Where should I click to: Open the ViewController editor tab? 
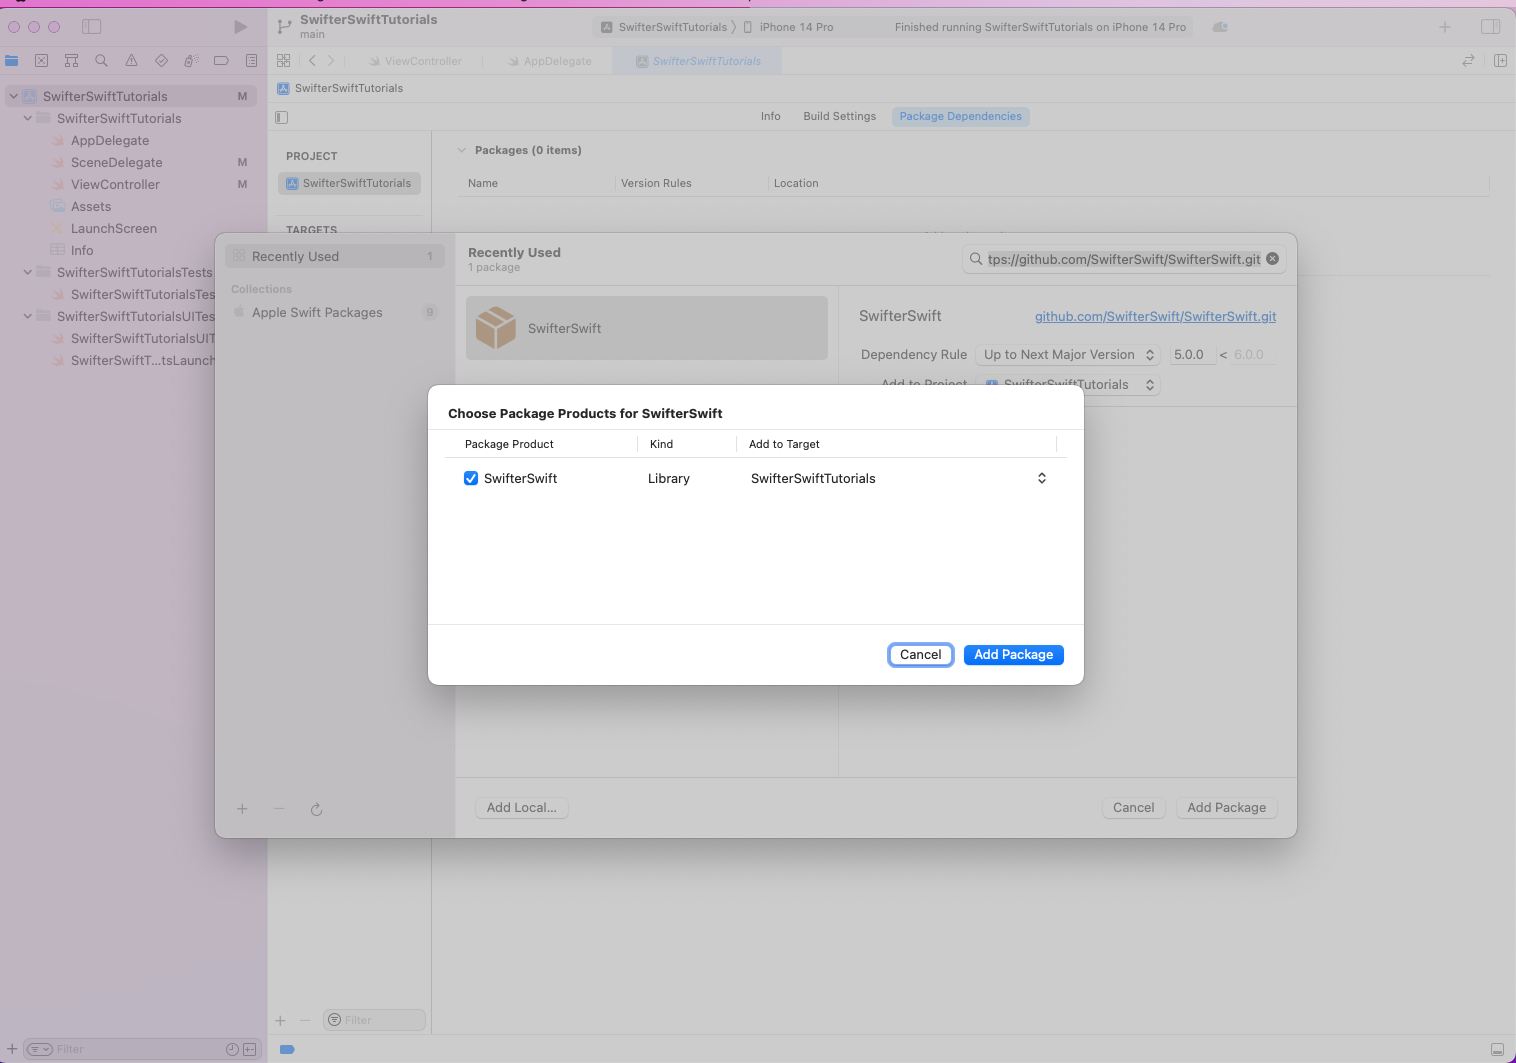click(415, 61)
